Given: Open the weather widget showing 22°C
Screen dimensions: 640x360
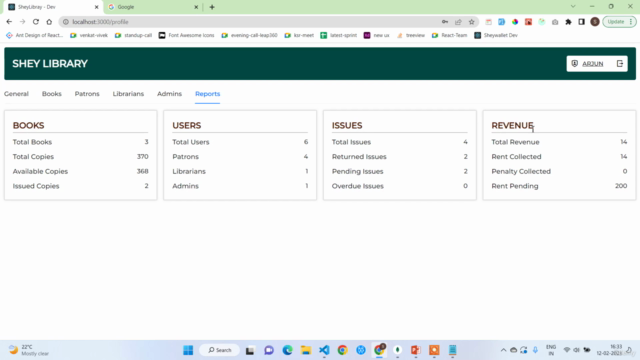Looking at the screenshot, I should coord(29,350).
